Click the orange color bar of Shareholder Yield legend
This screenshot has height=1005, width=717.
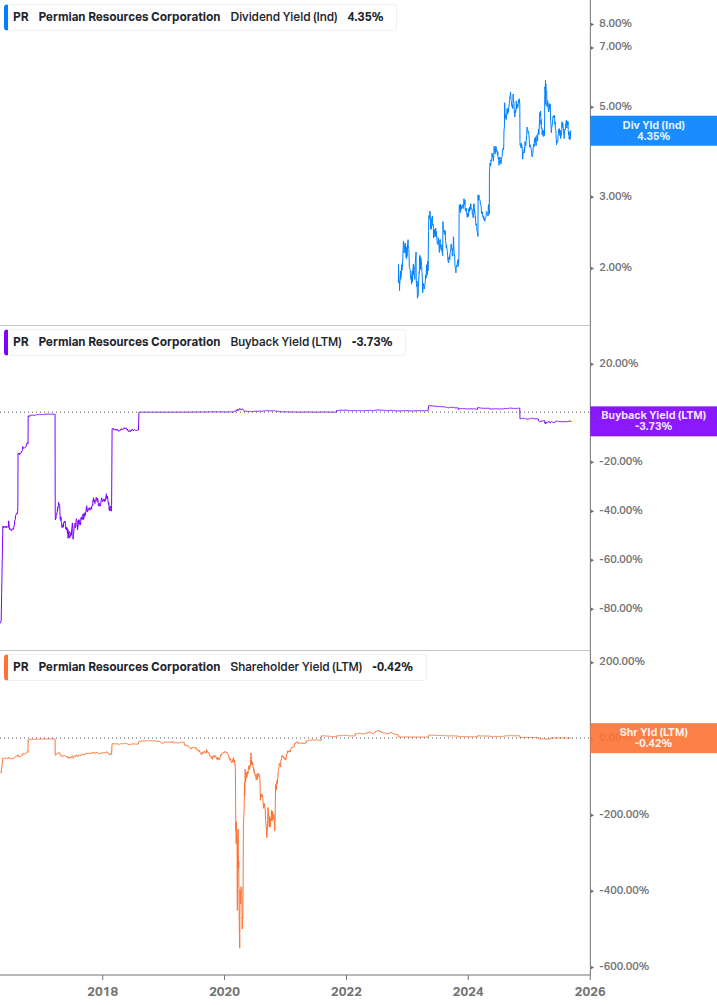6,667
